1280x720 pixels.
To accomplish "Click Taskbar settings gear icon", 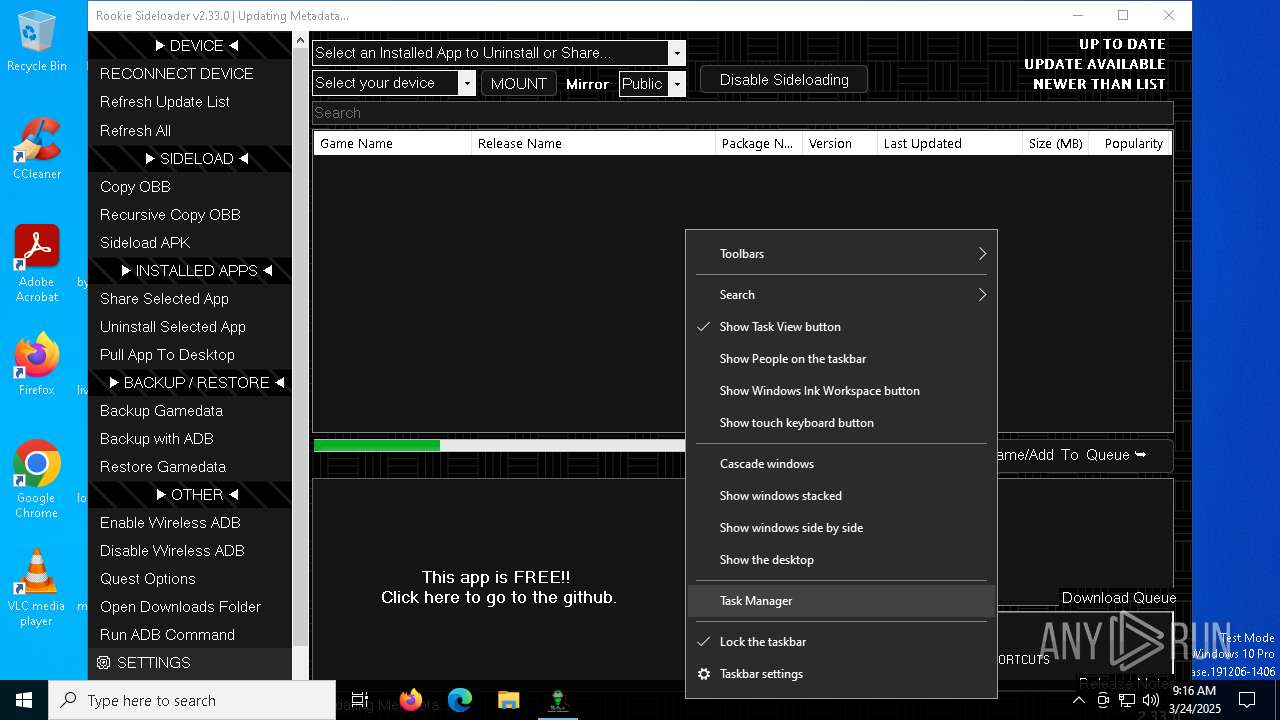I will point(704,674).
